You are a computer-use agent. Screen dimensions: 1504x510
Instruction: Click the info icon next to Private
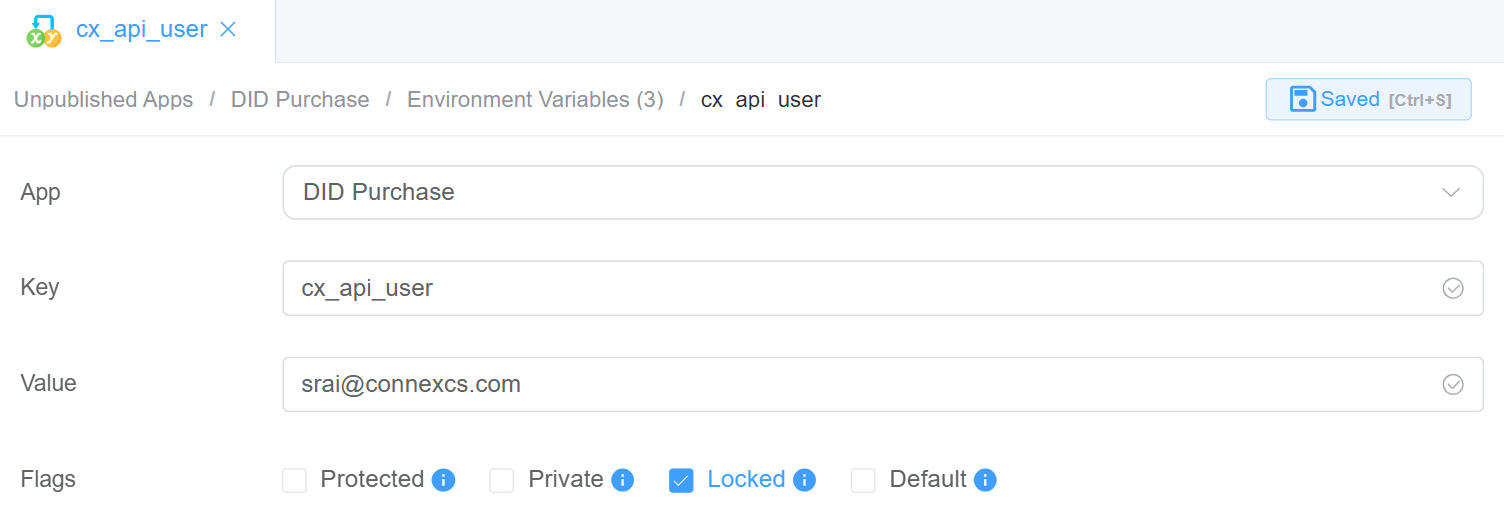tap(622, 480)
